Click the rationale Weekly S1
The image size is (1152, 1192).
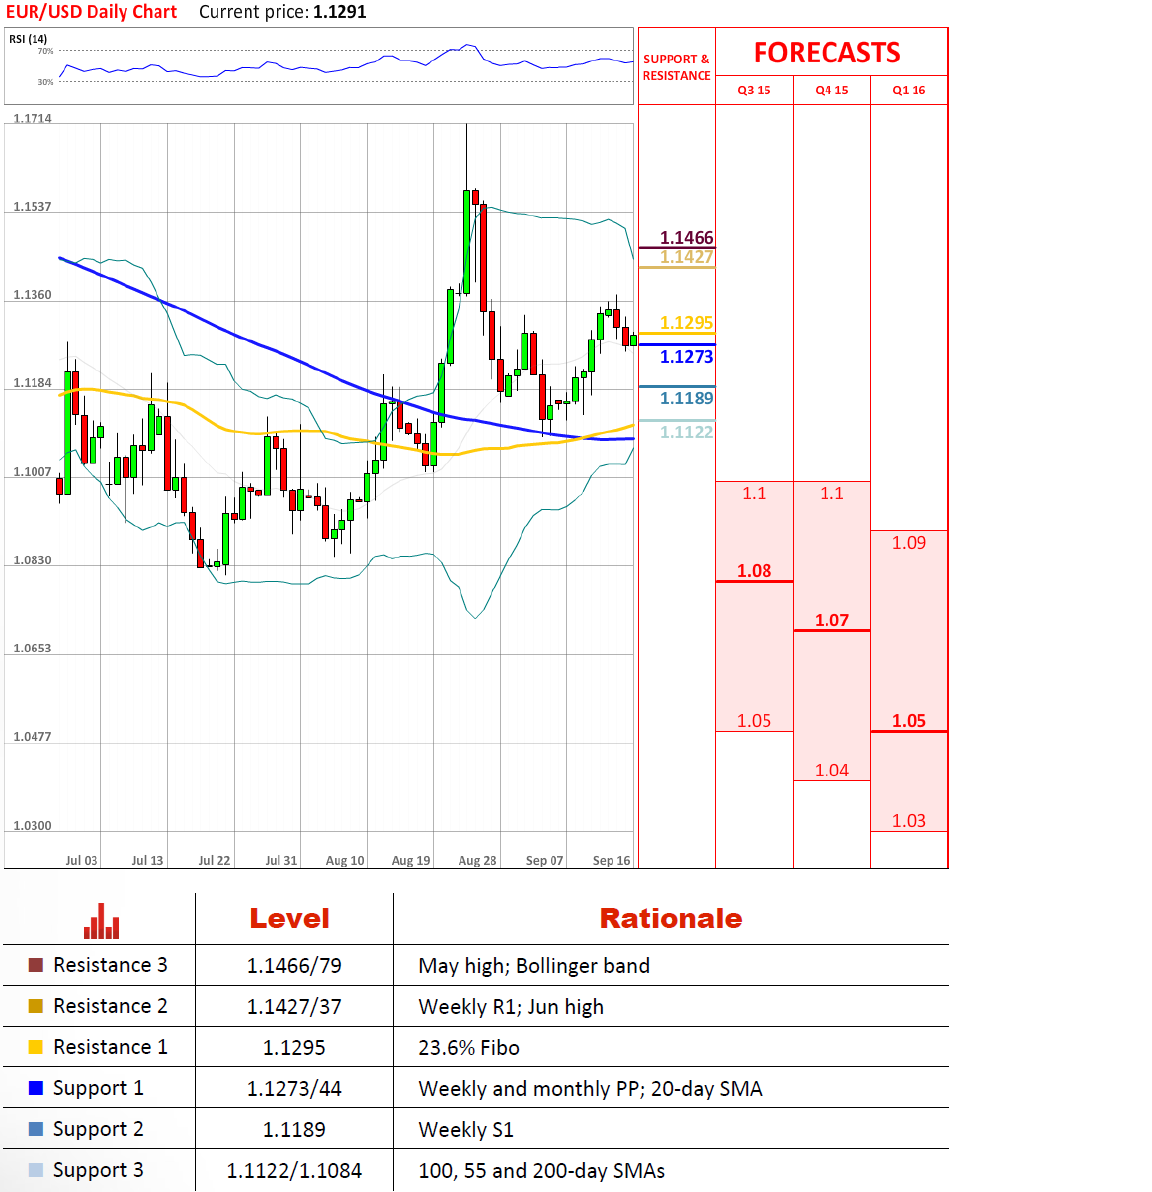465,1130
